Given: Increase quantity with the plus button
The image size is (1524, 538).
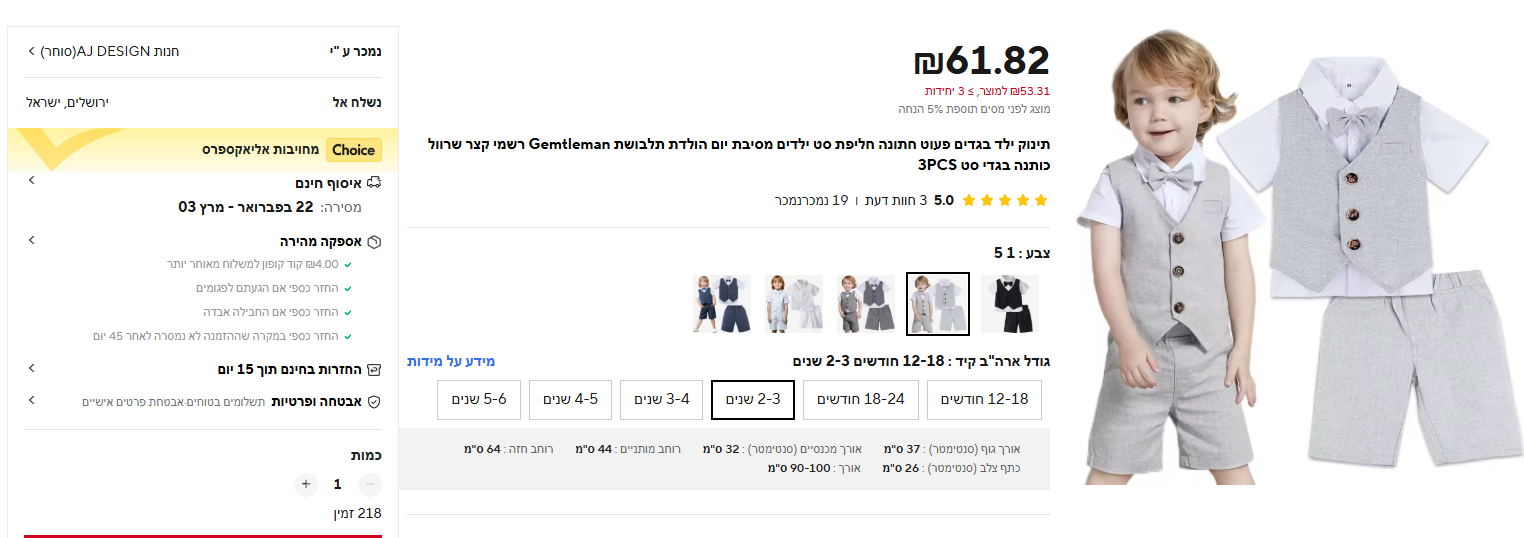Looking at the screenshot, I should (306, 484).
